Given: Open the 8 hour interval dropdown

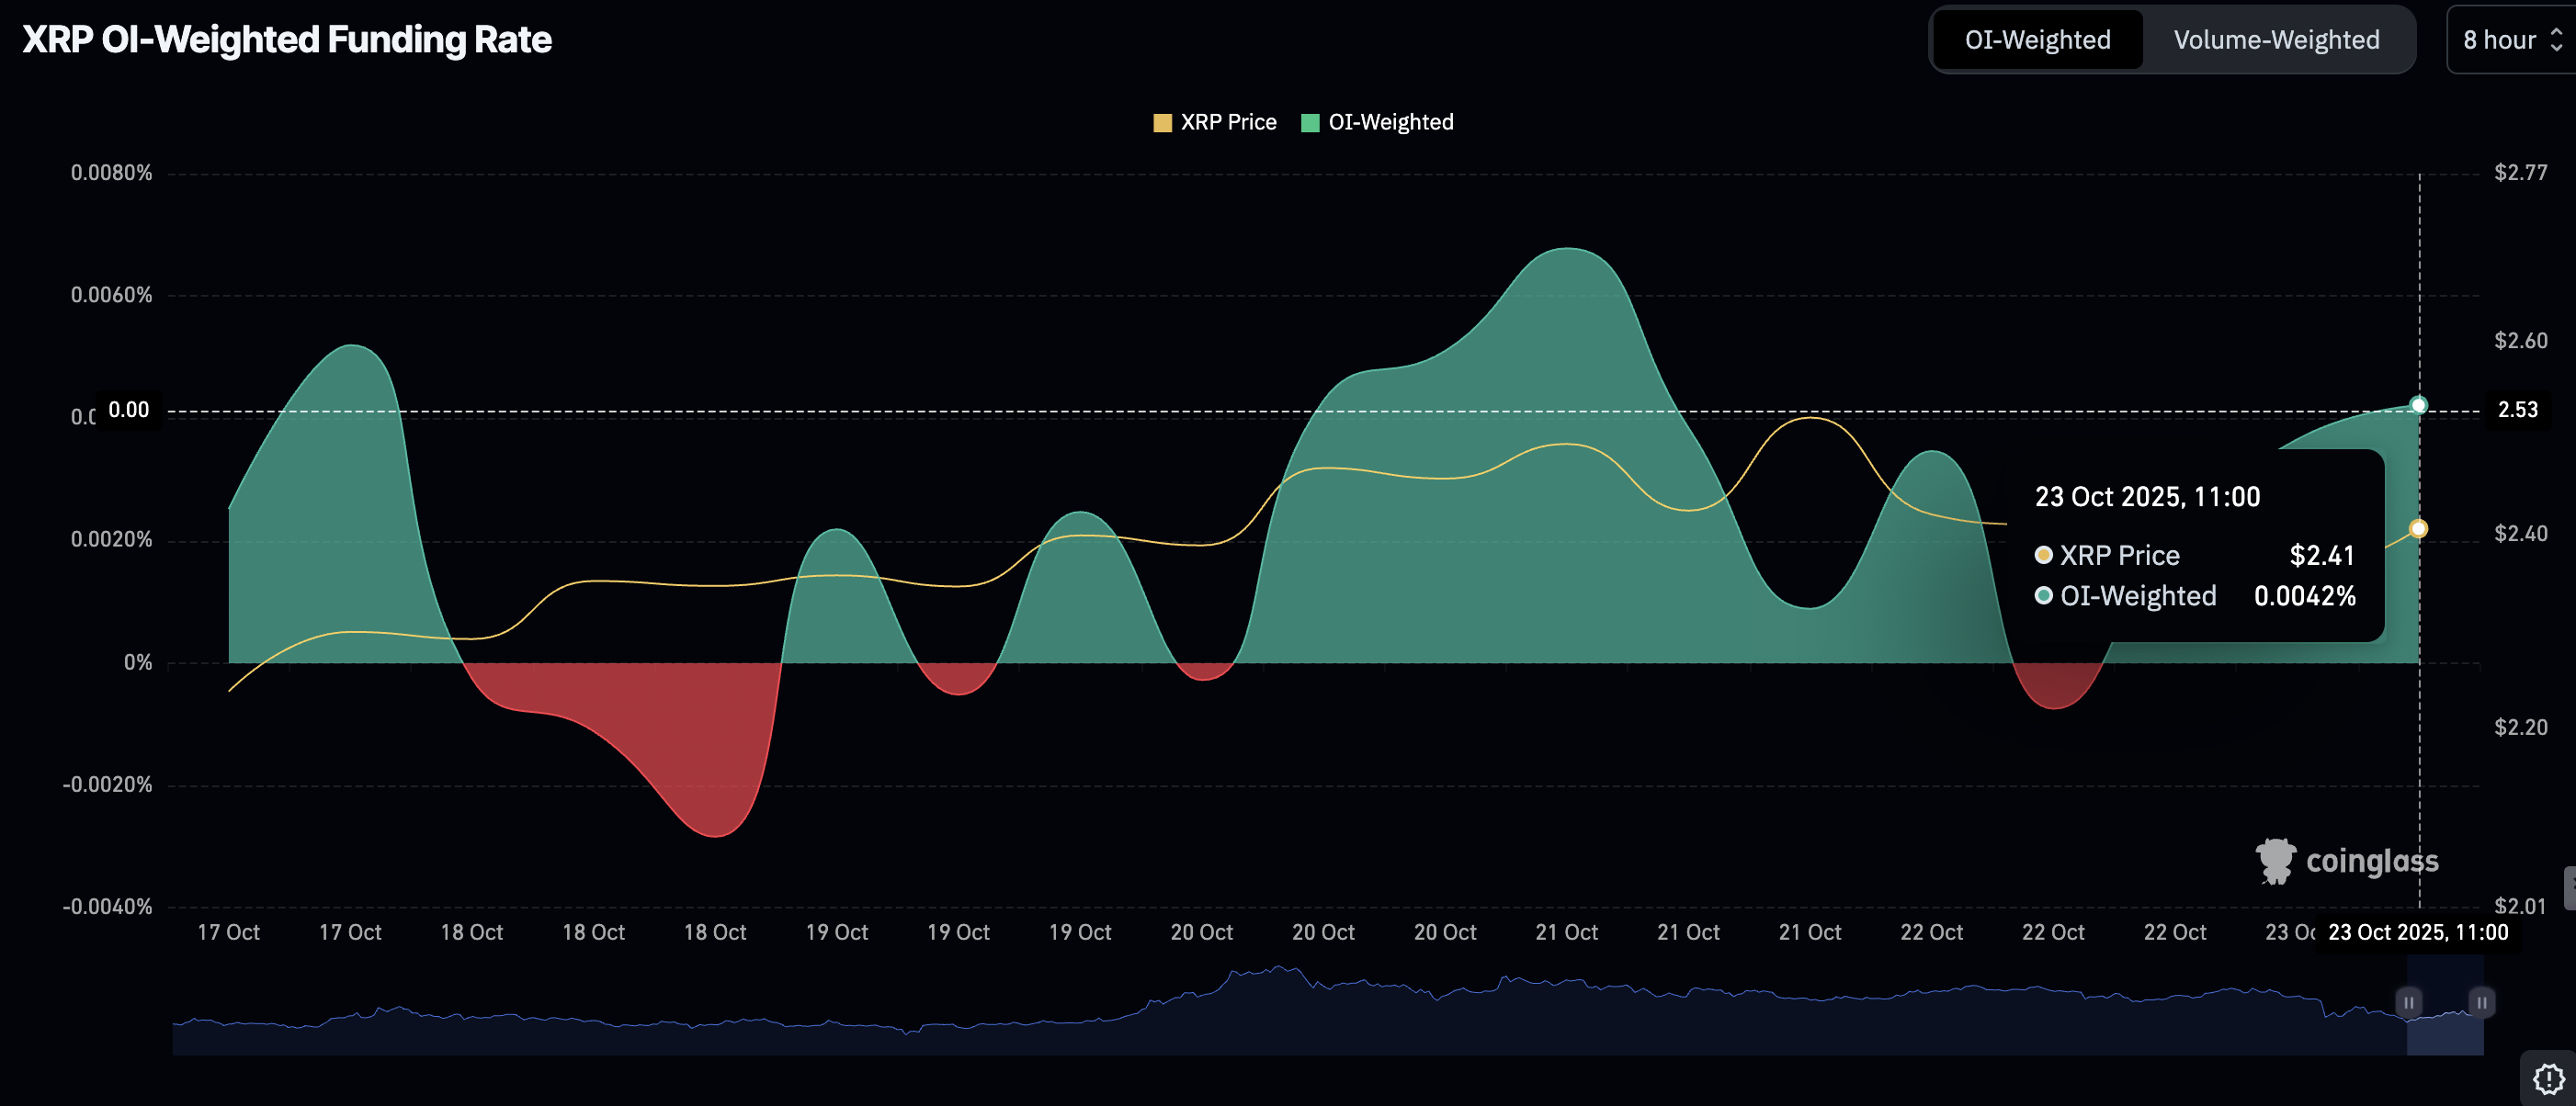Looking at the screenshot, I should (2500, 40).
